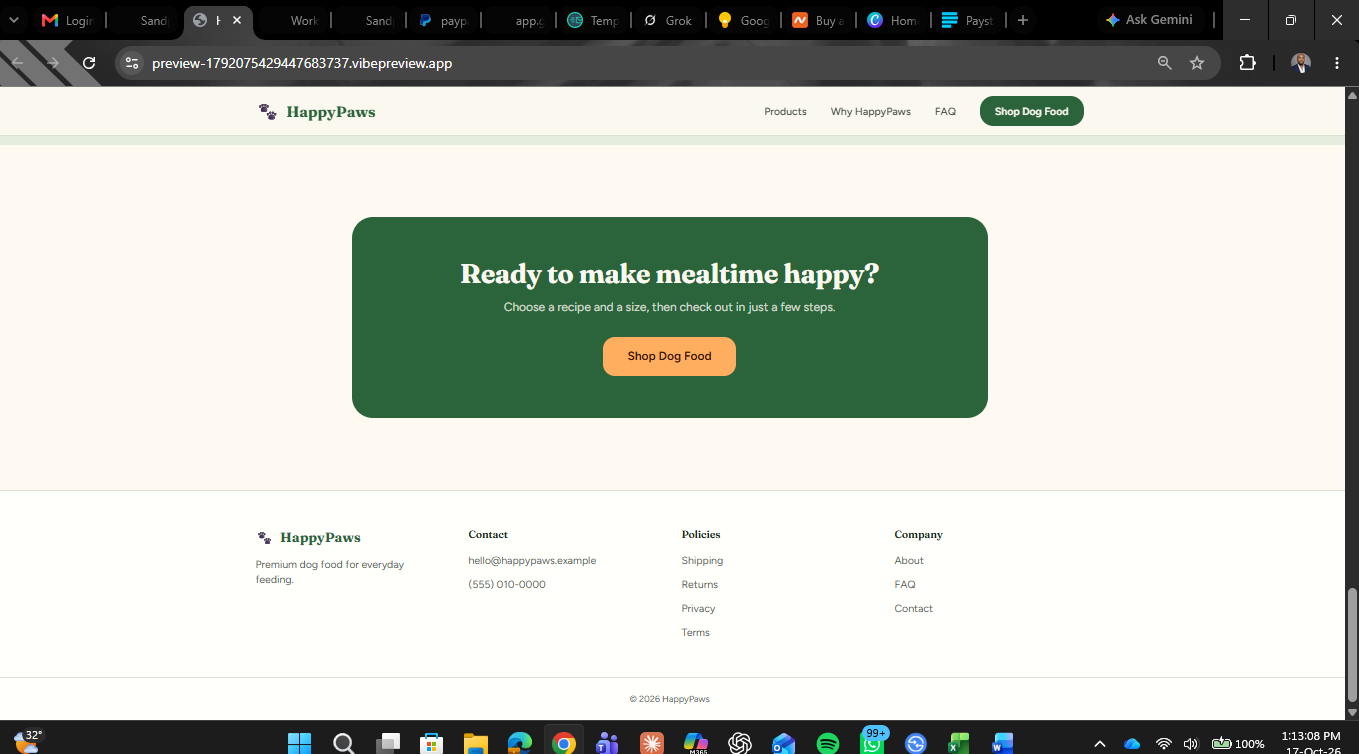Reload the page with the refresh icon

tap(89, 63)
